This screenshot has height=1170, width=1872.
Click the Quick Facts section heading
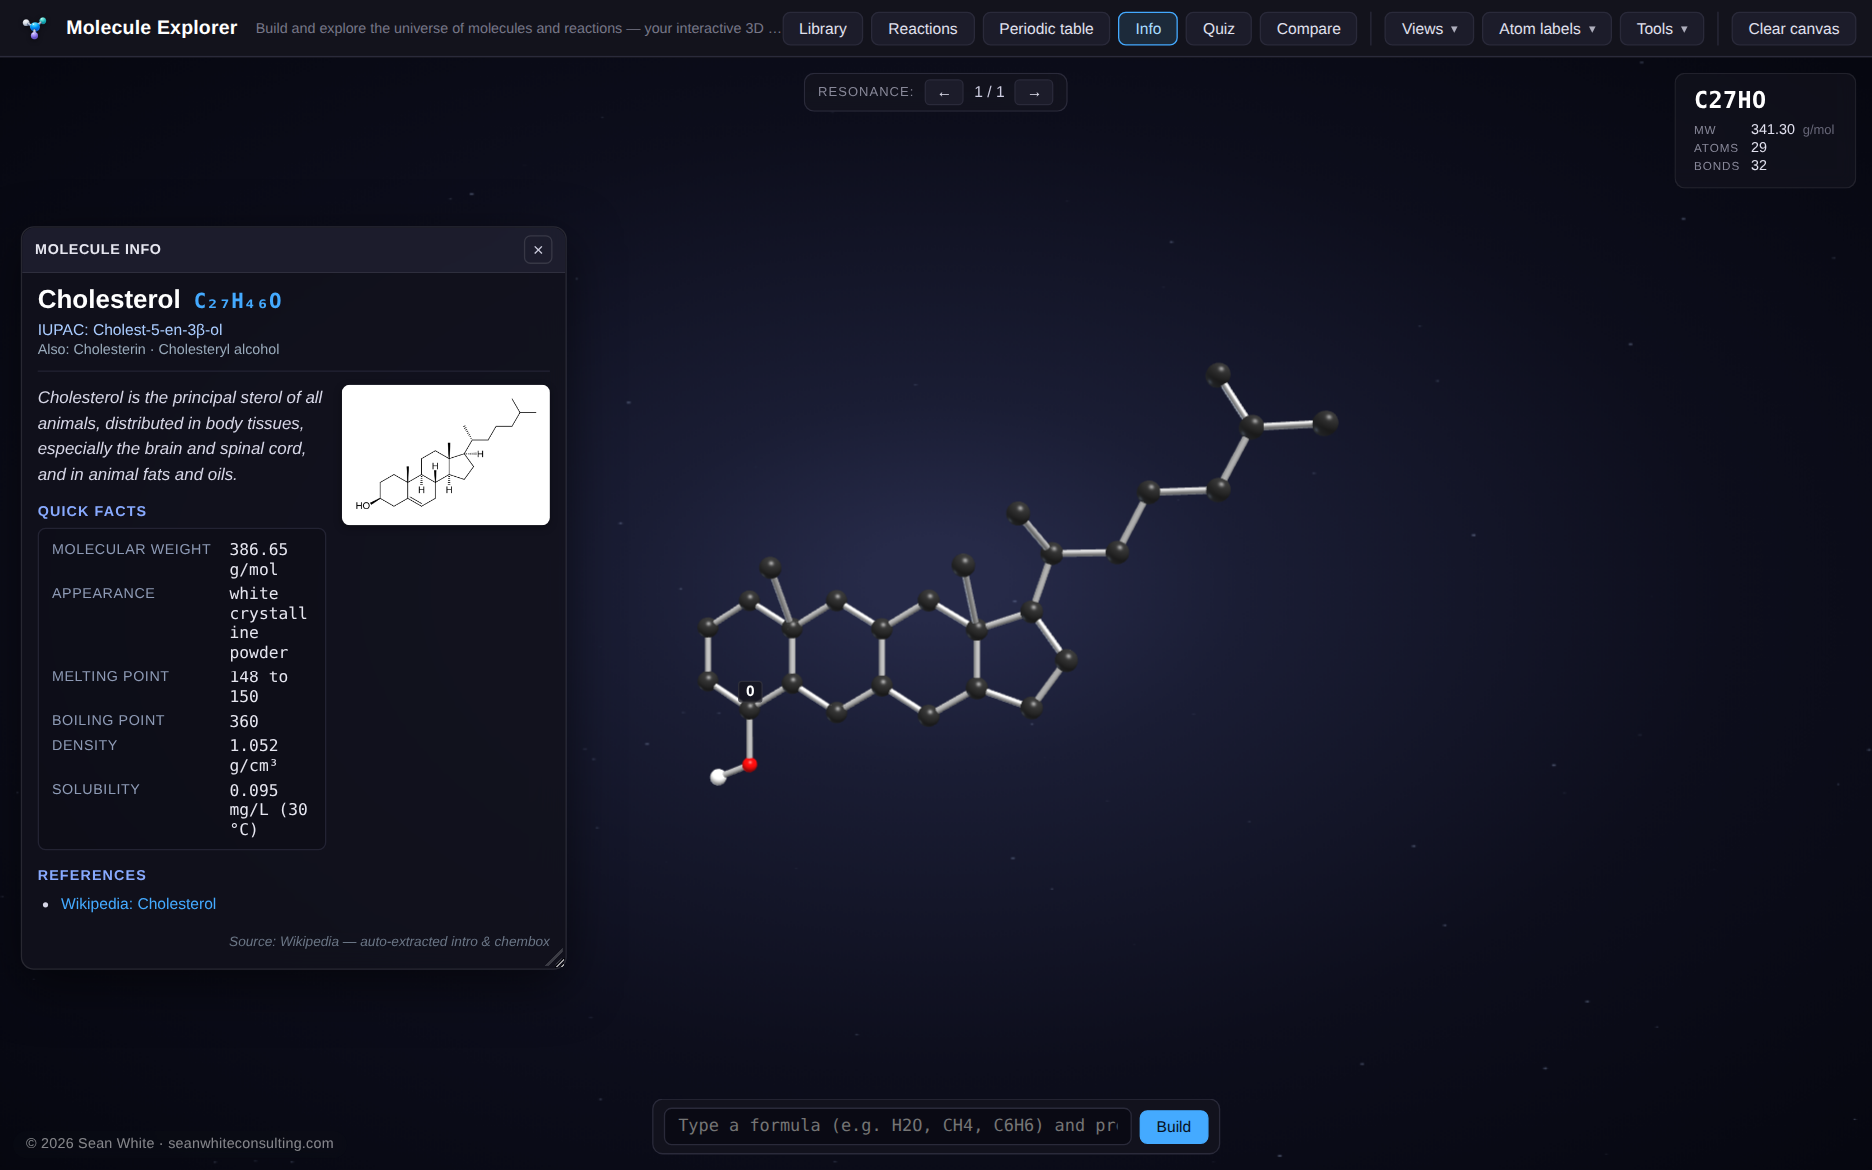(92, 511)
